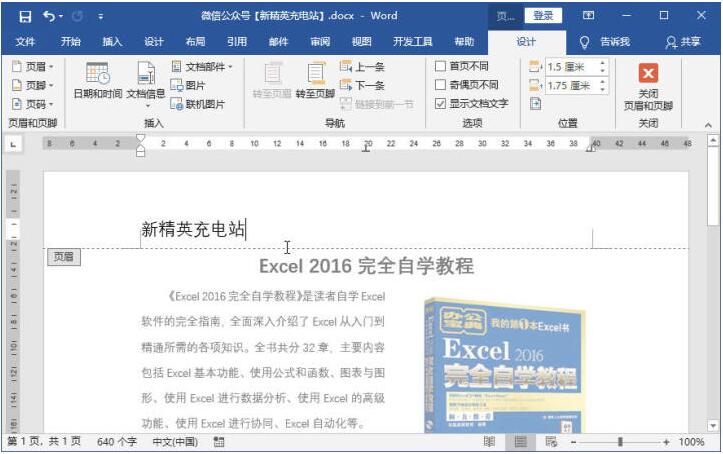The height and width of the screenshot is (454, 723).
Task: Open the 页眉 header dropdown
Action: pos(32,67)
